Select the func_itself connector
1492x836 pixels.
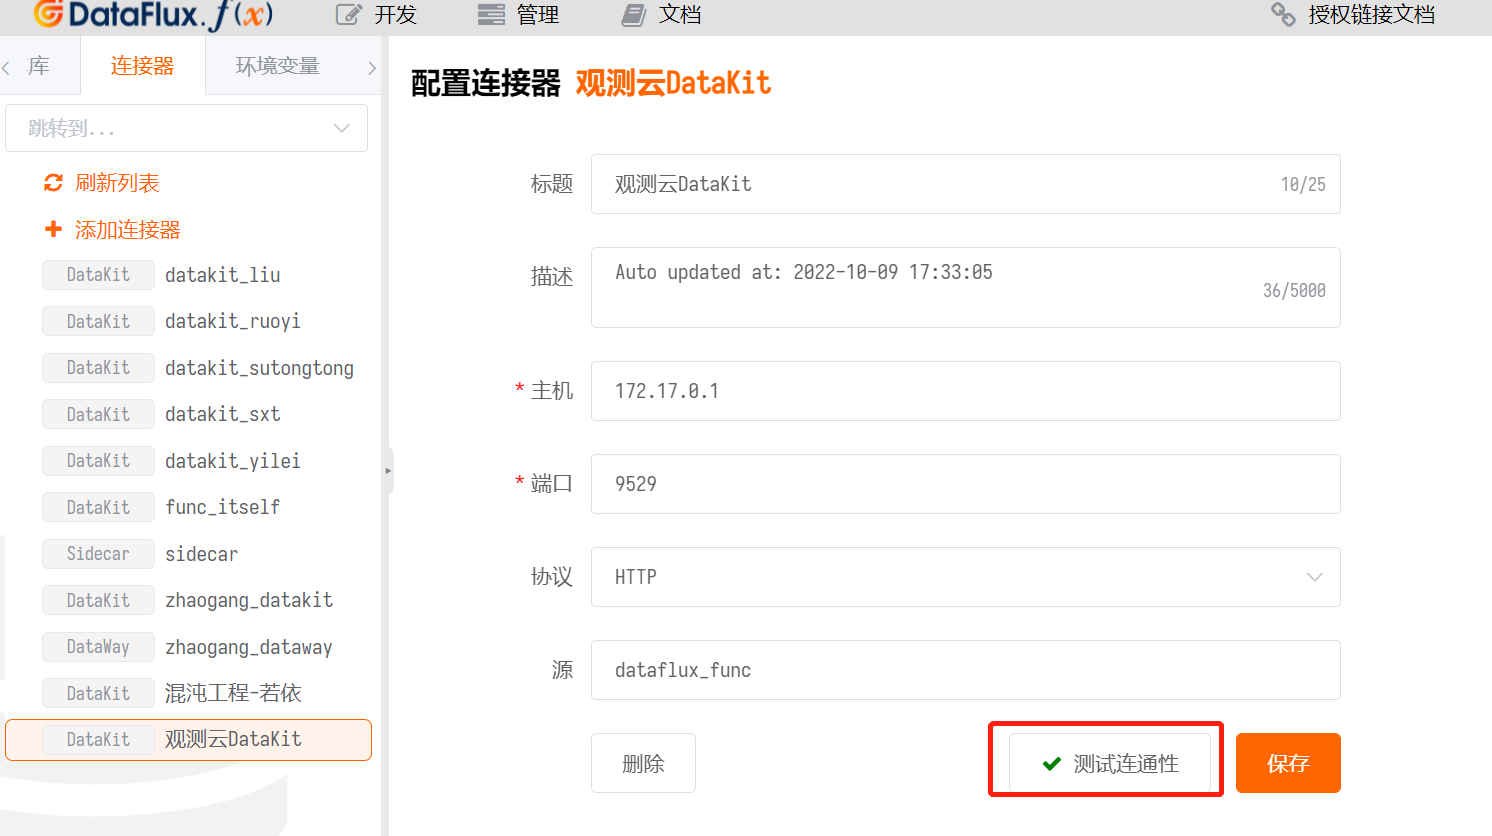[188, 507]
